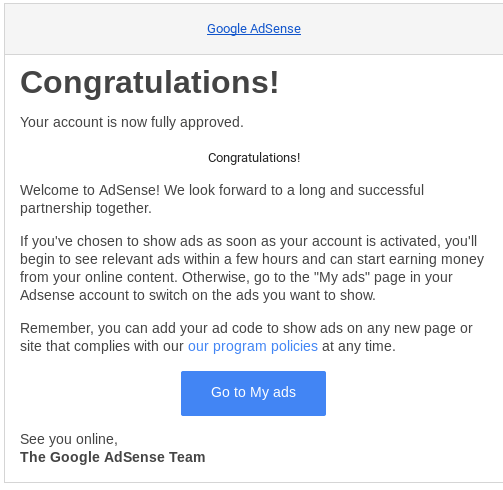The width and height of the screenshot is (503, 490).
Task: Click the 'site that complies with our' text
Action: tap(102, 346)
